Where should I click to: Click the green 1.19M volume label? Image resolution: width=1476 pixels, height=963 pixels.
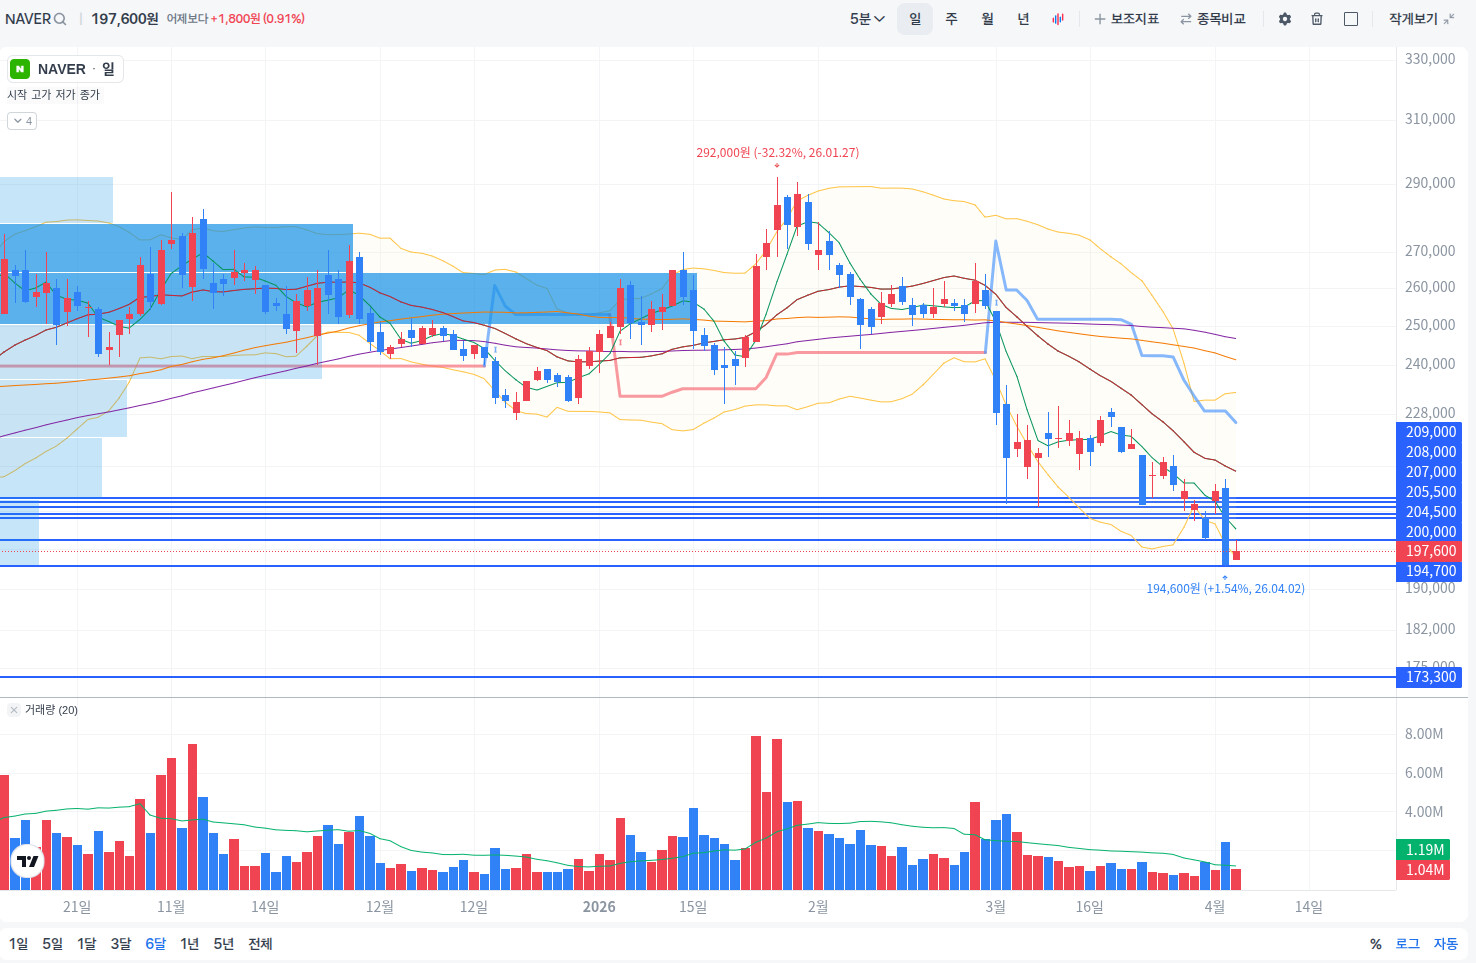point(1425,850)
